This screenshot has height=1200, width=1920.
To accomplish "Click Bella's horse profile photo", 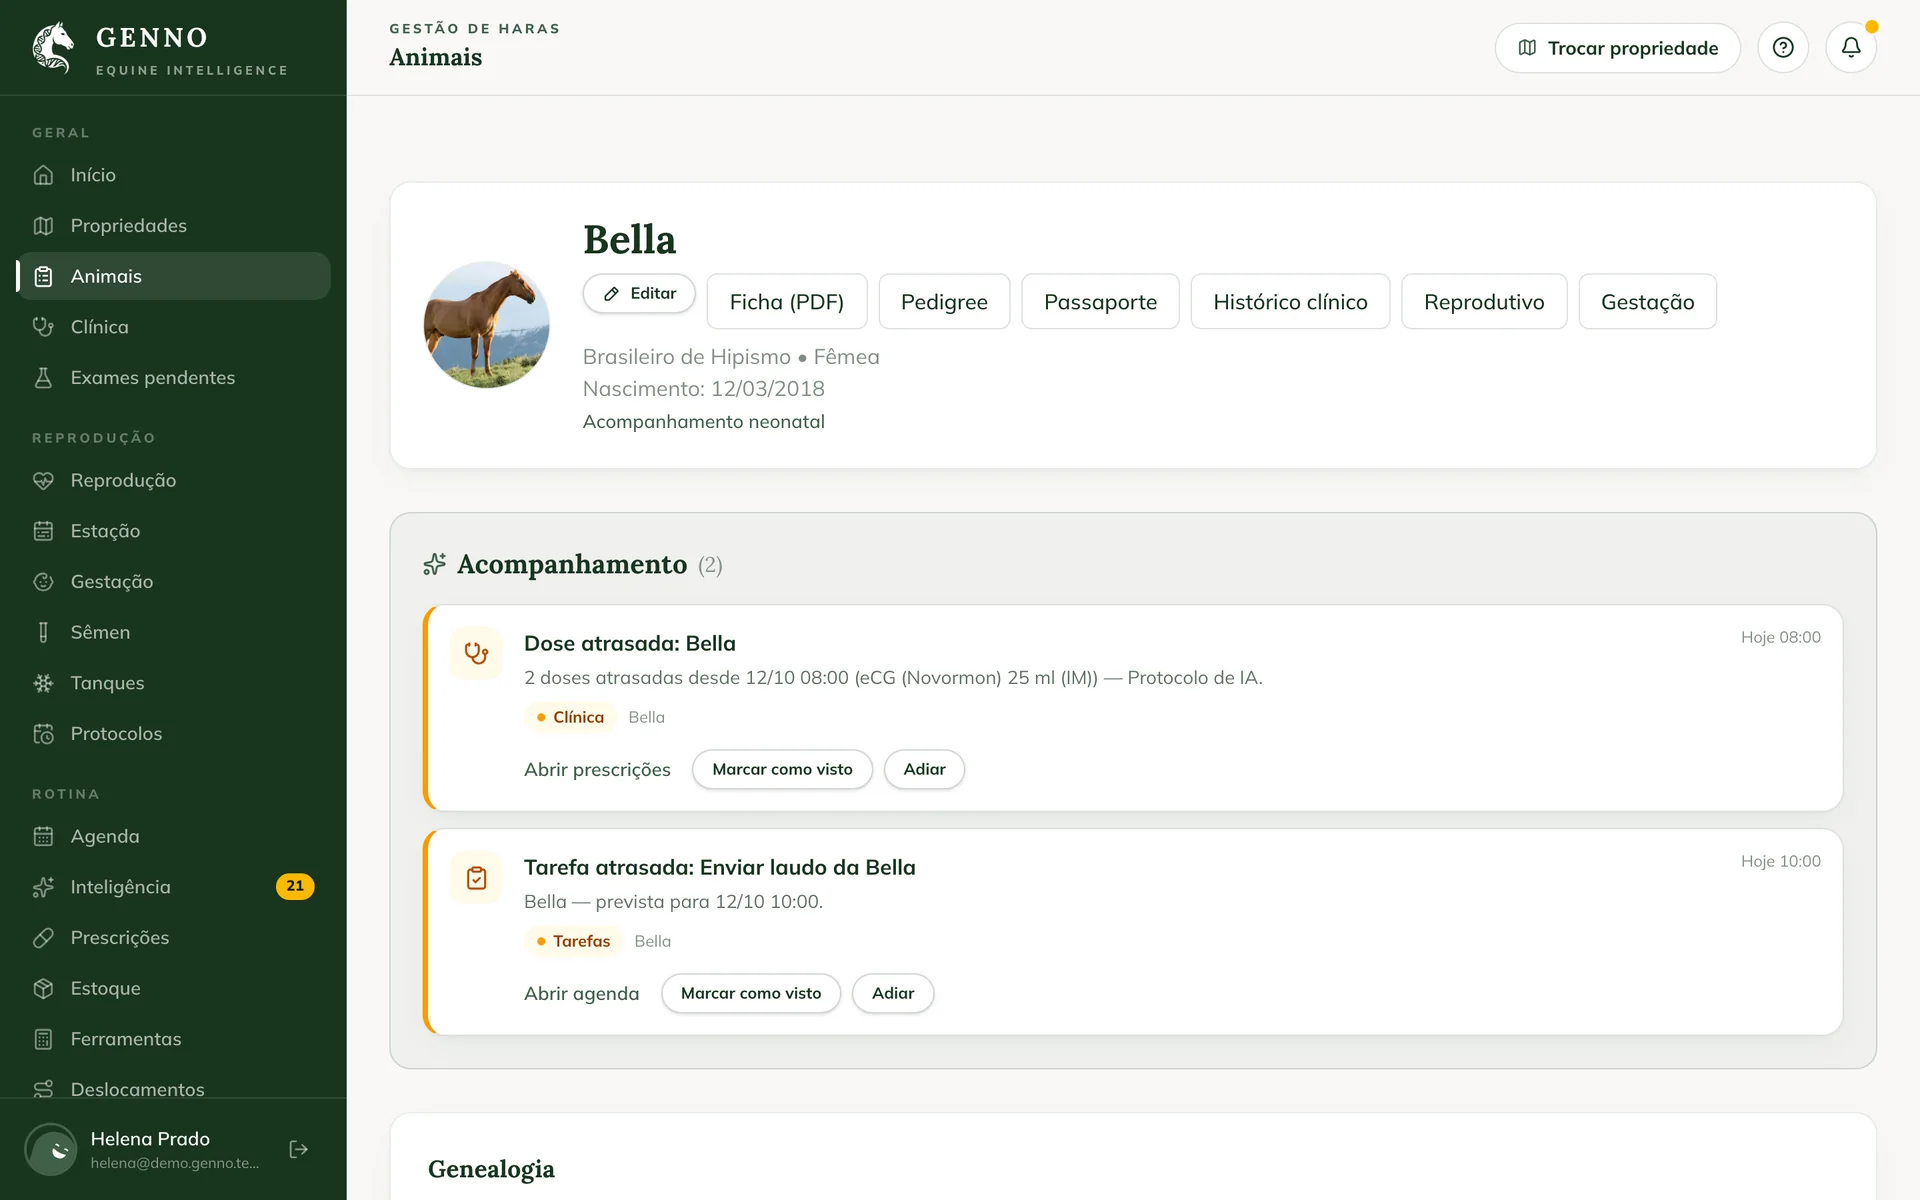I will [x=487, y=325].
